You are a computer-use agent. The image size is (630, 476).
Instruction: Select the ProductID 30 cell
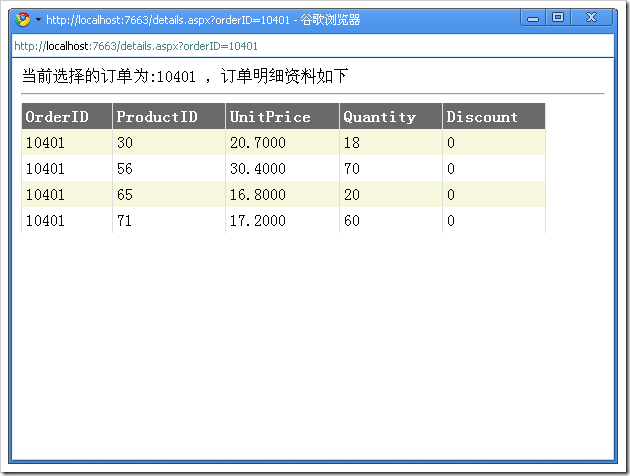tap(125, 143)
